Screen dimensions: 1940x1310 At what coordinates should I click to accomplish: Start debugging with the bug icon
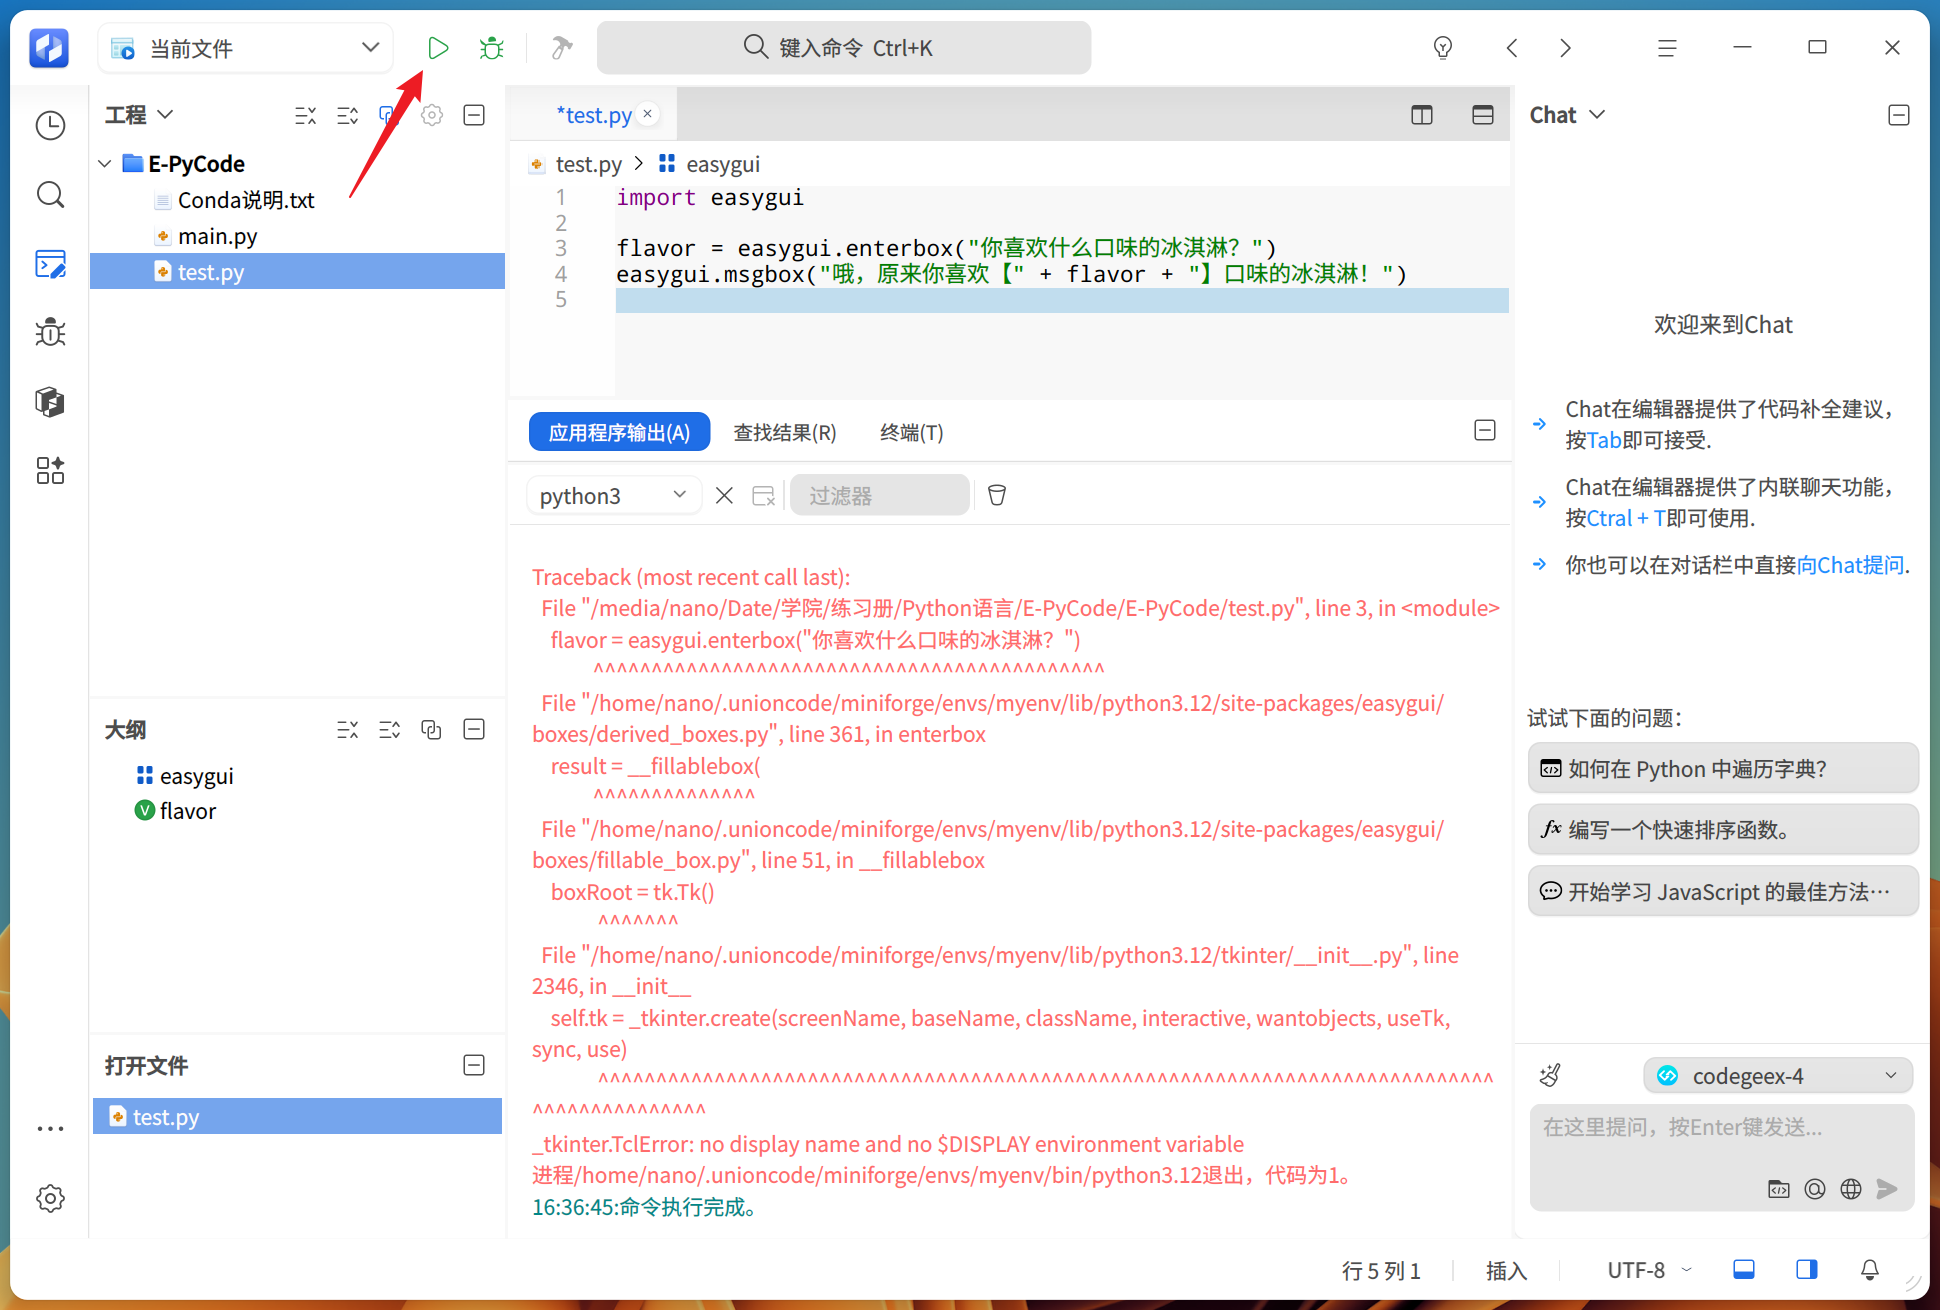click(x=491, y=48)
